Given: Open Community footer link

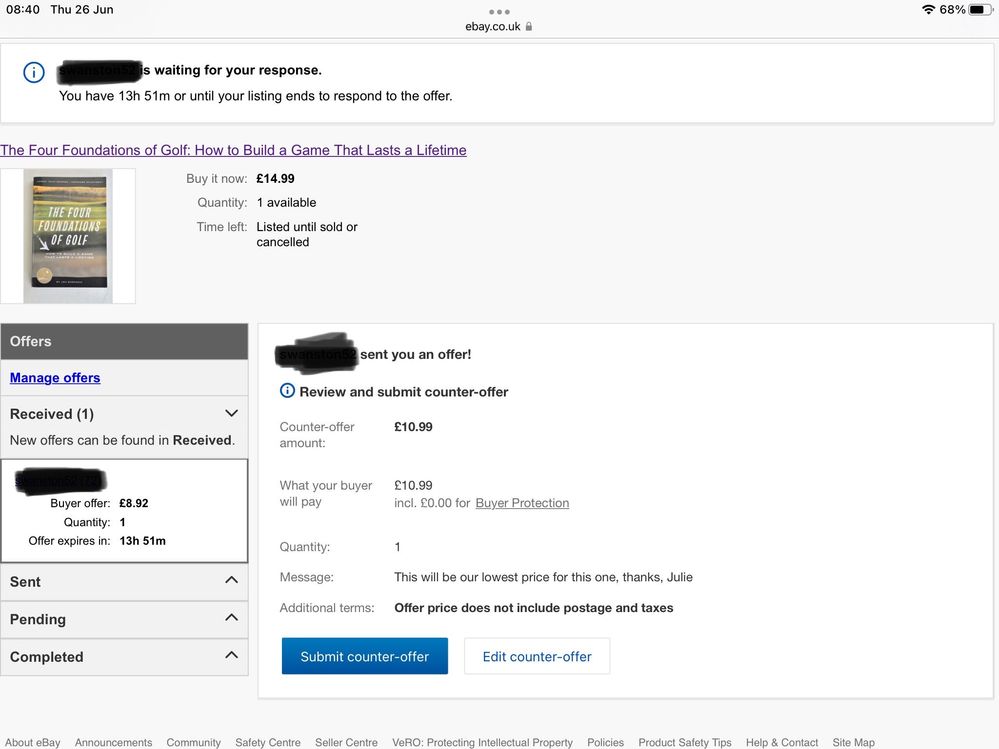Looking at the screenshot, I should click(194, 742).
